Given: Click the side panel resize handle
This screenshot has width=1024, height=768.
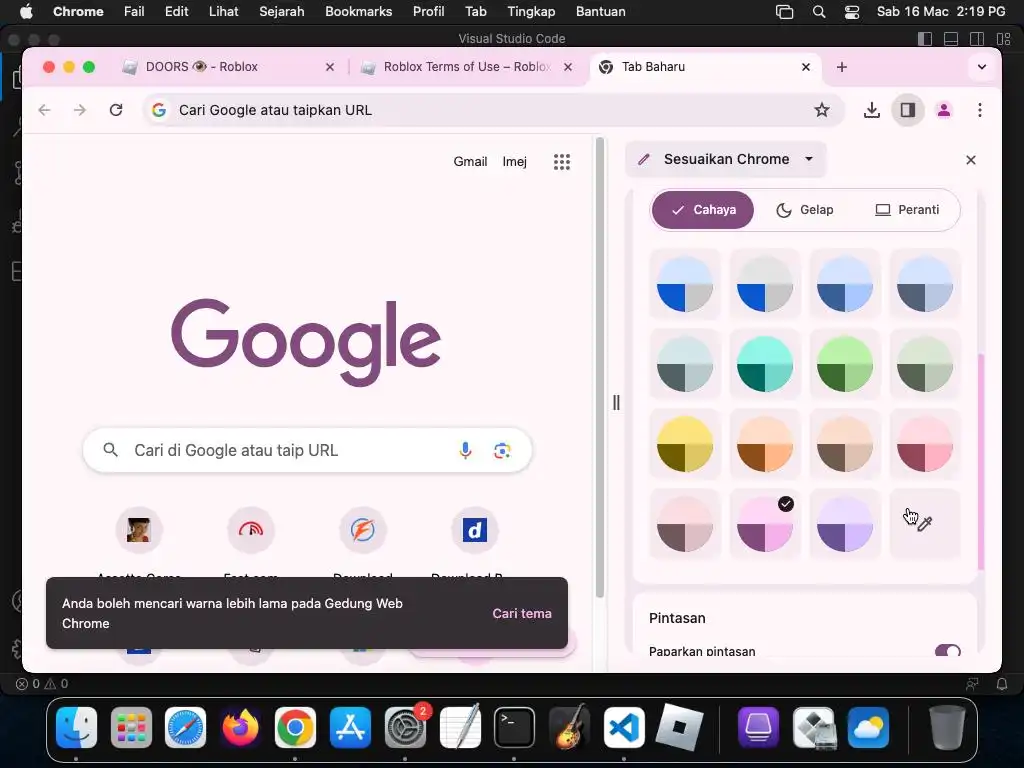Looking at the screenshot, I should (616, 402).
